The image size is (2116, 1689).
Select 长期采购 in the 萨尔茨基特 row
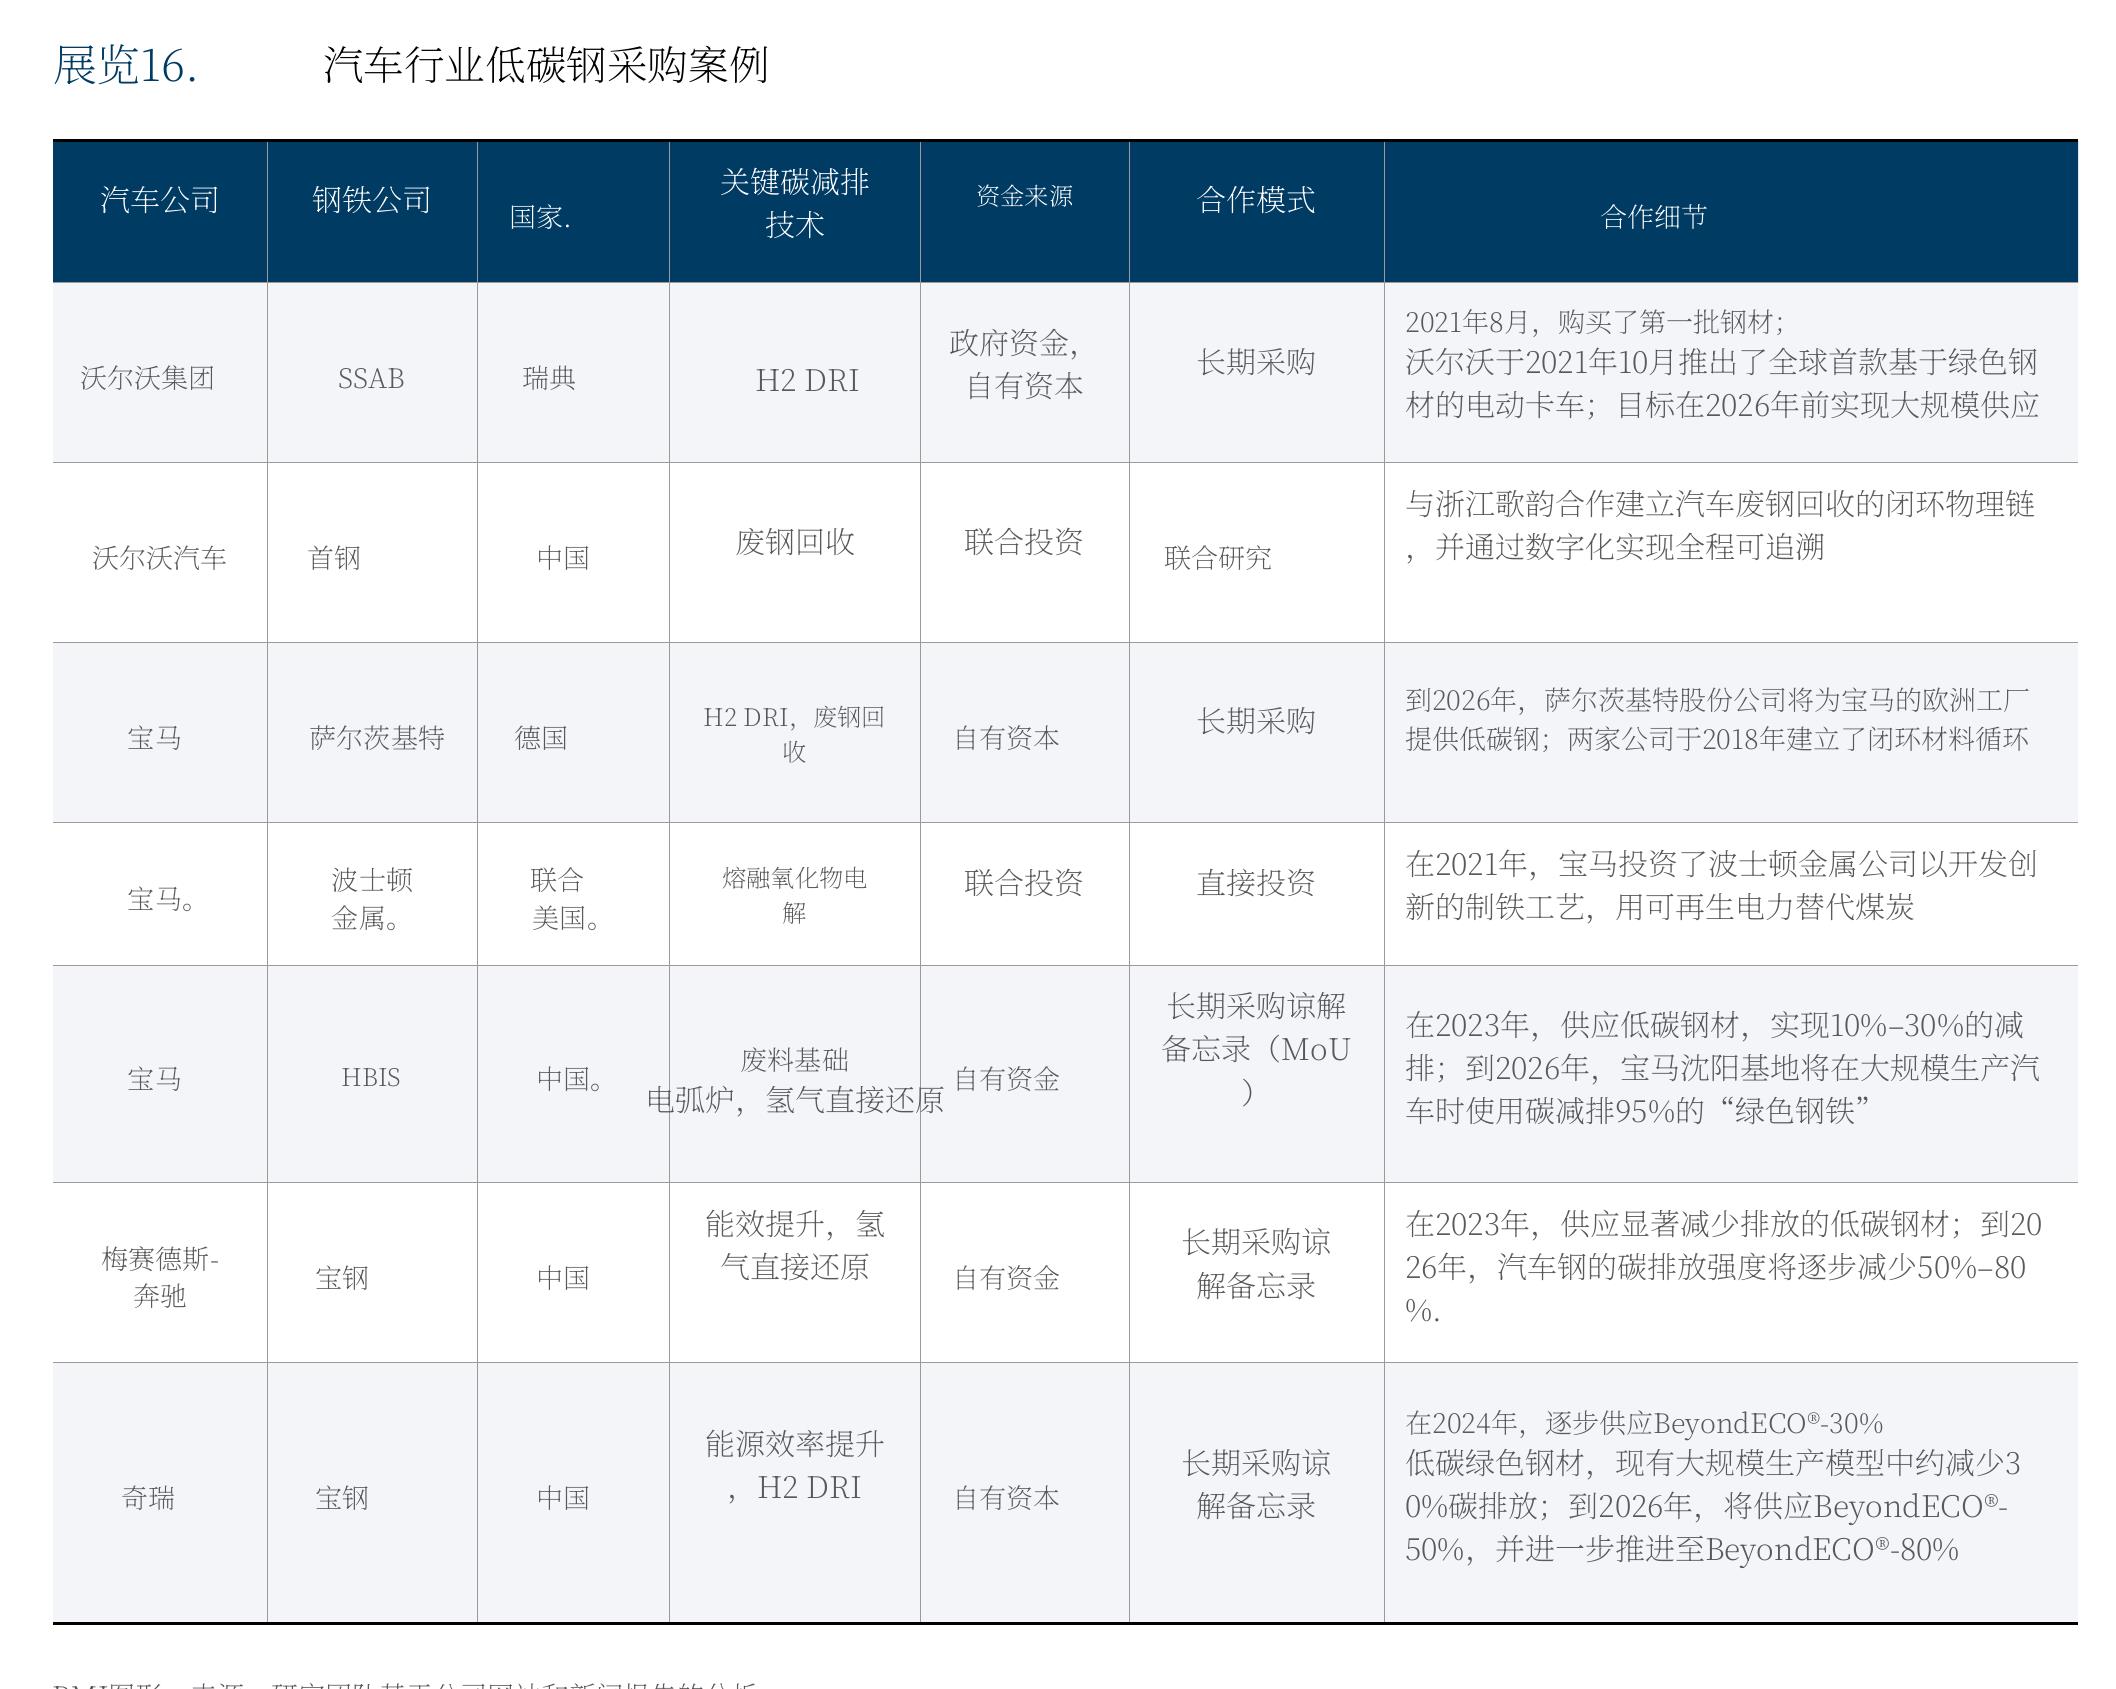1256,721
